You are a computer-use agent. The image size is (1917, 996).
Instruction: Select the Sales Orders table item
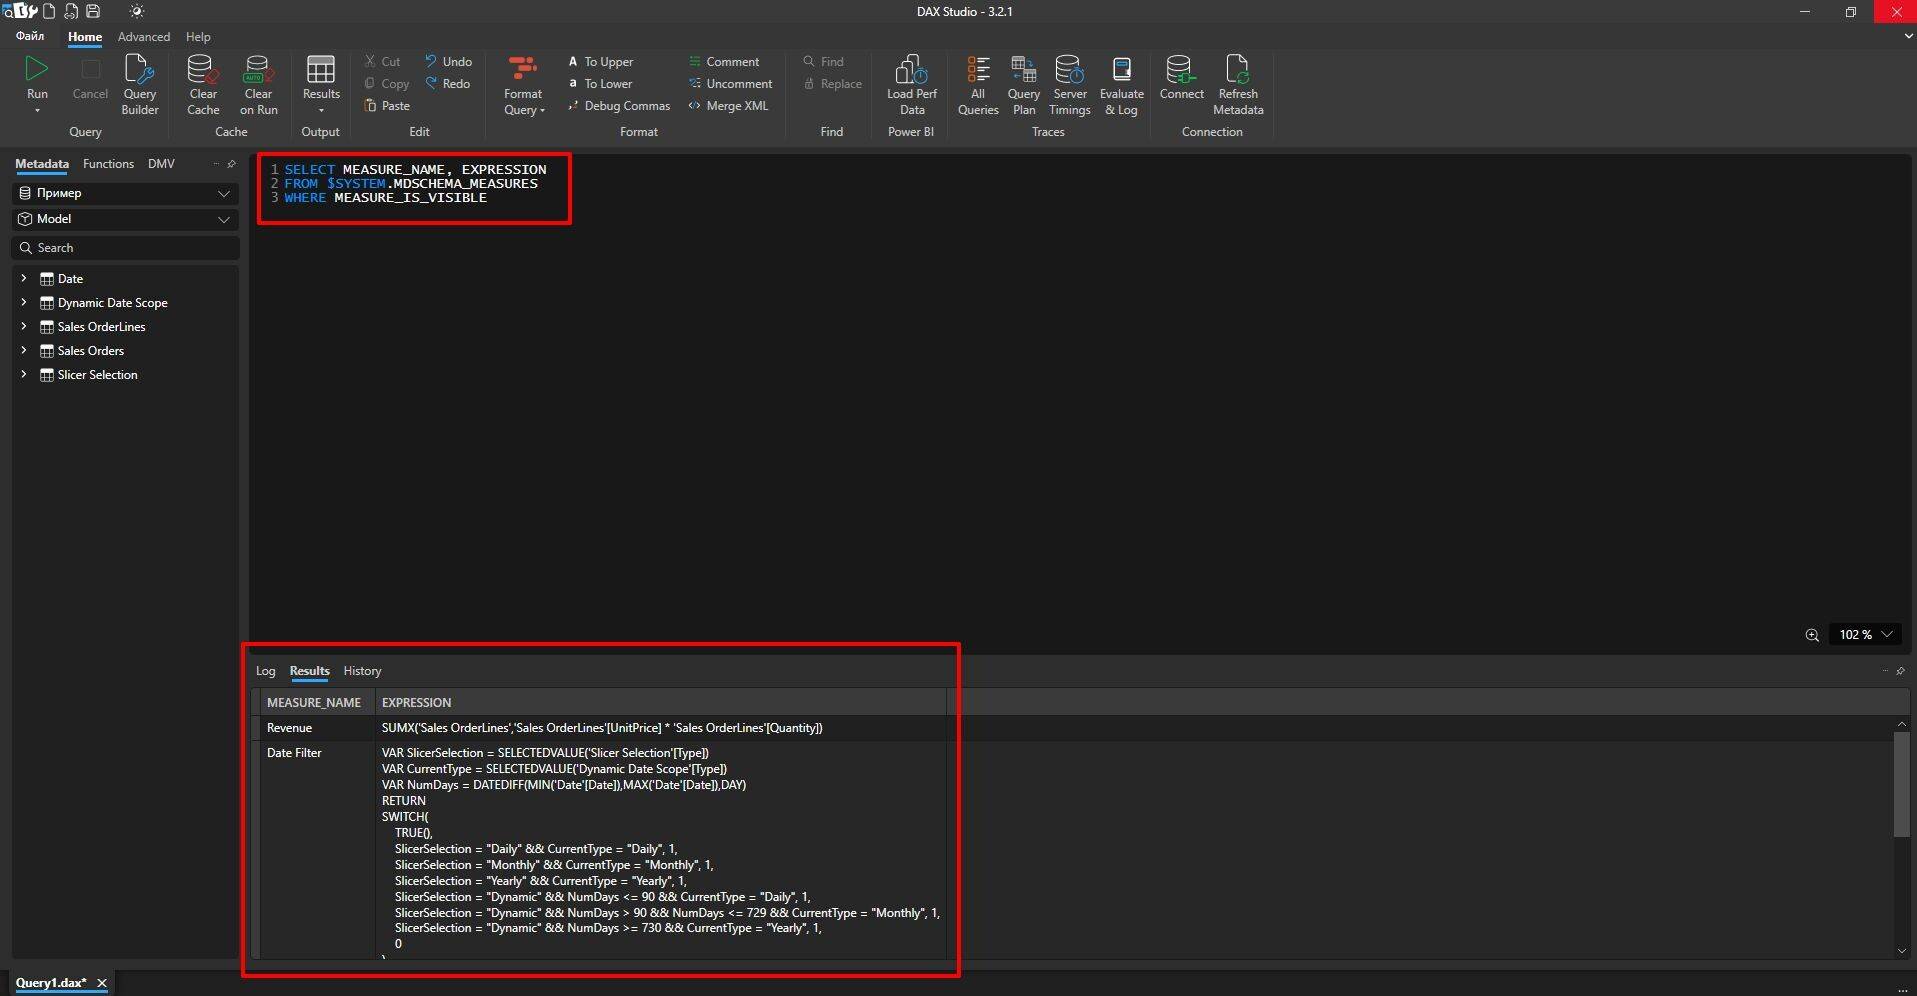pyautogui.click(x=90, y=351)
